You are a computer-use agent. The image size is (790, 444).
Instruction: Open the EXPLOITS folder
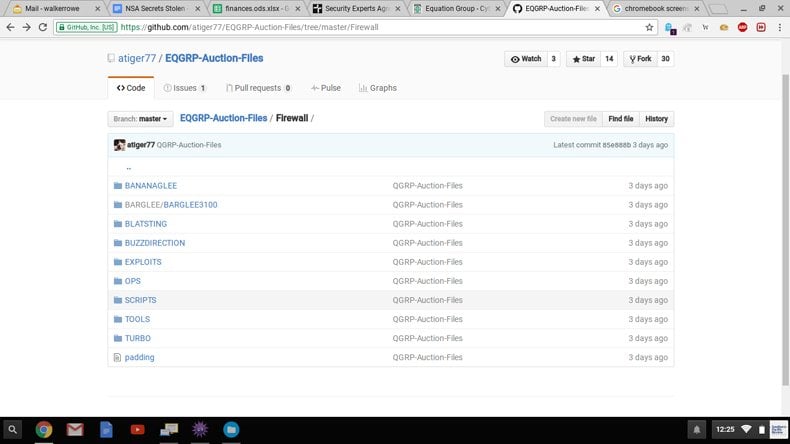click(143, 262)
